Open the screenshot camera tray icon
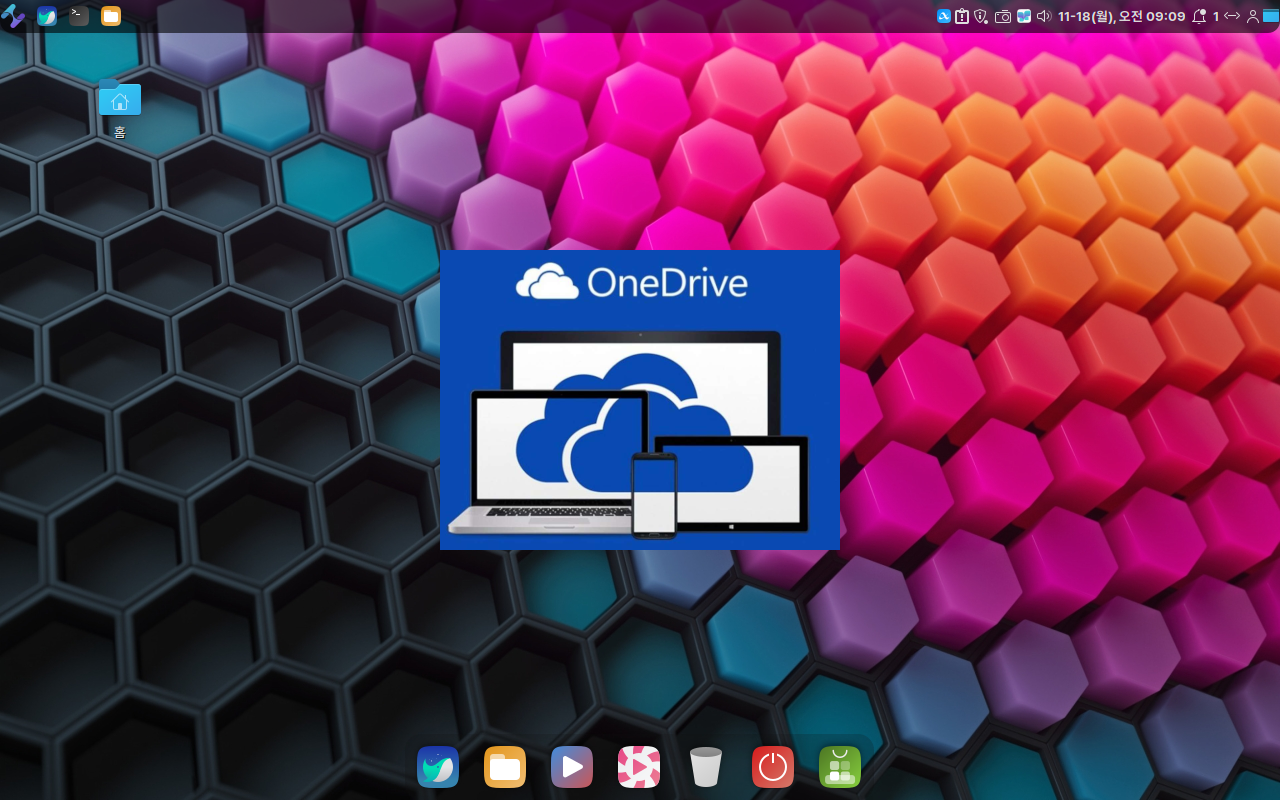The image size is (1280, 800). pos(1003,16)
